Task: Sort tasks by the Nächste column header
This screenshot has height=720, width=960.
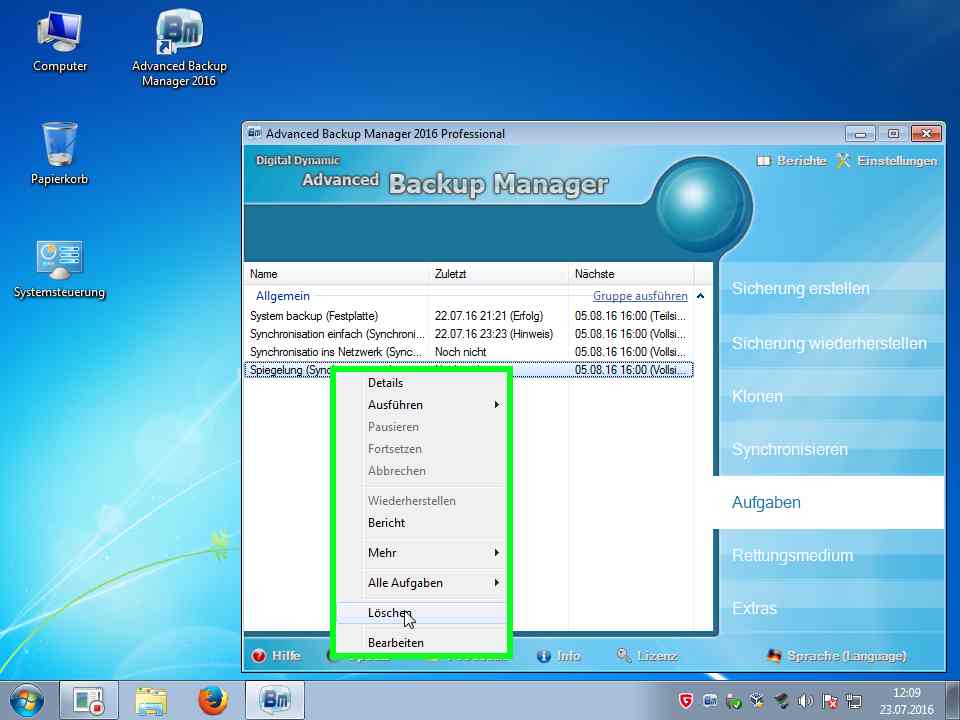Action: (631, 274)
